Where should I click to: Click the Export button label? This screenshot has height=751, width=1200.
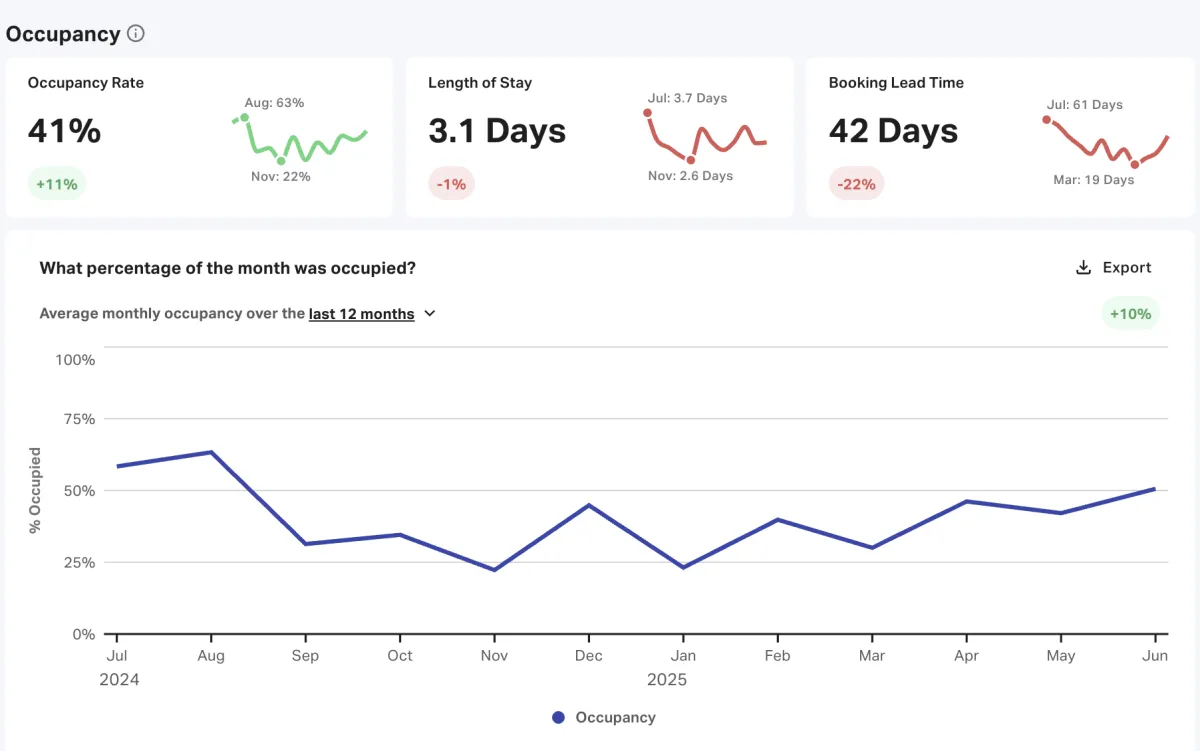point(1127,268)
